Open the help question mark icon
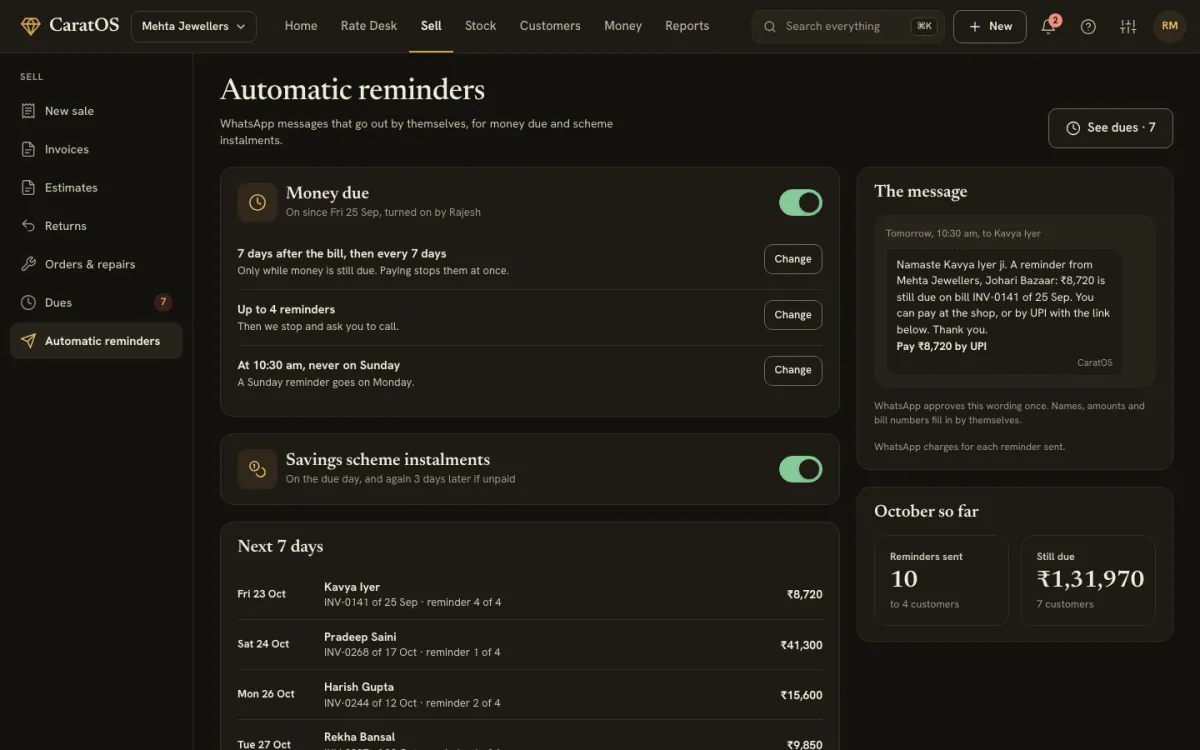This screenshot has width=1200, height=750. [x=1088, y=27]
